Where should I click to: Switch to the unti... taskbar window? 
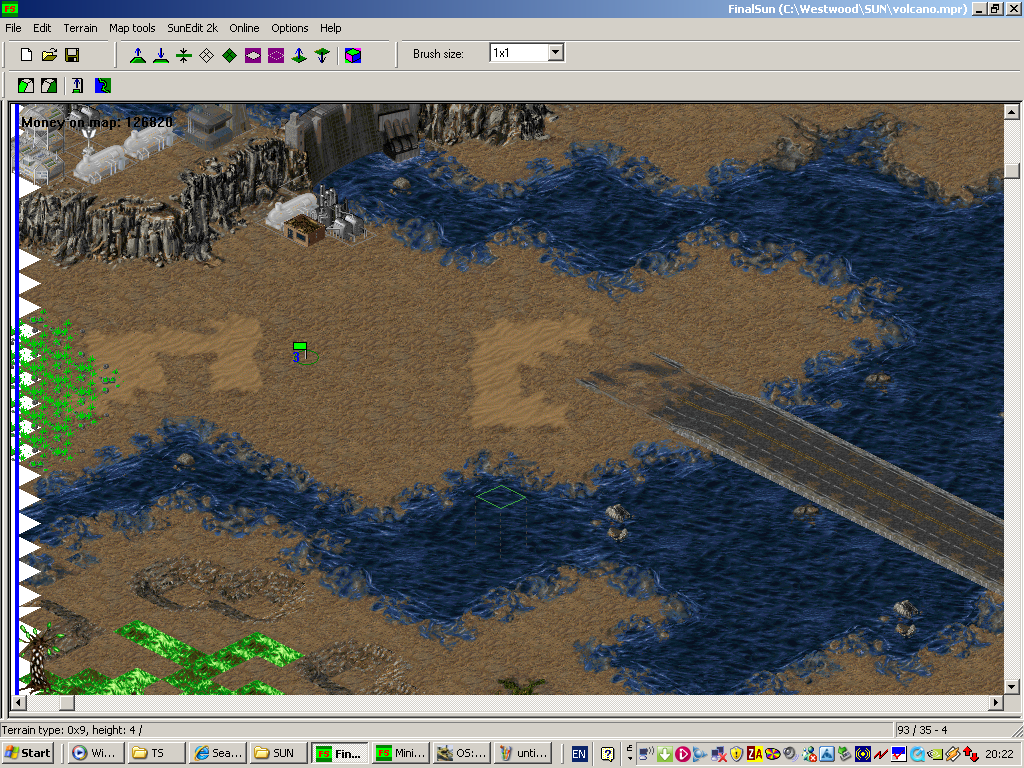522,753
